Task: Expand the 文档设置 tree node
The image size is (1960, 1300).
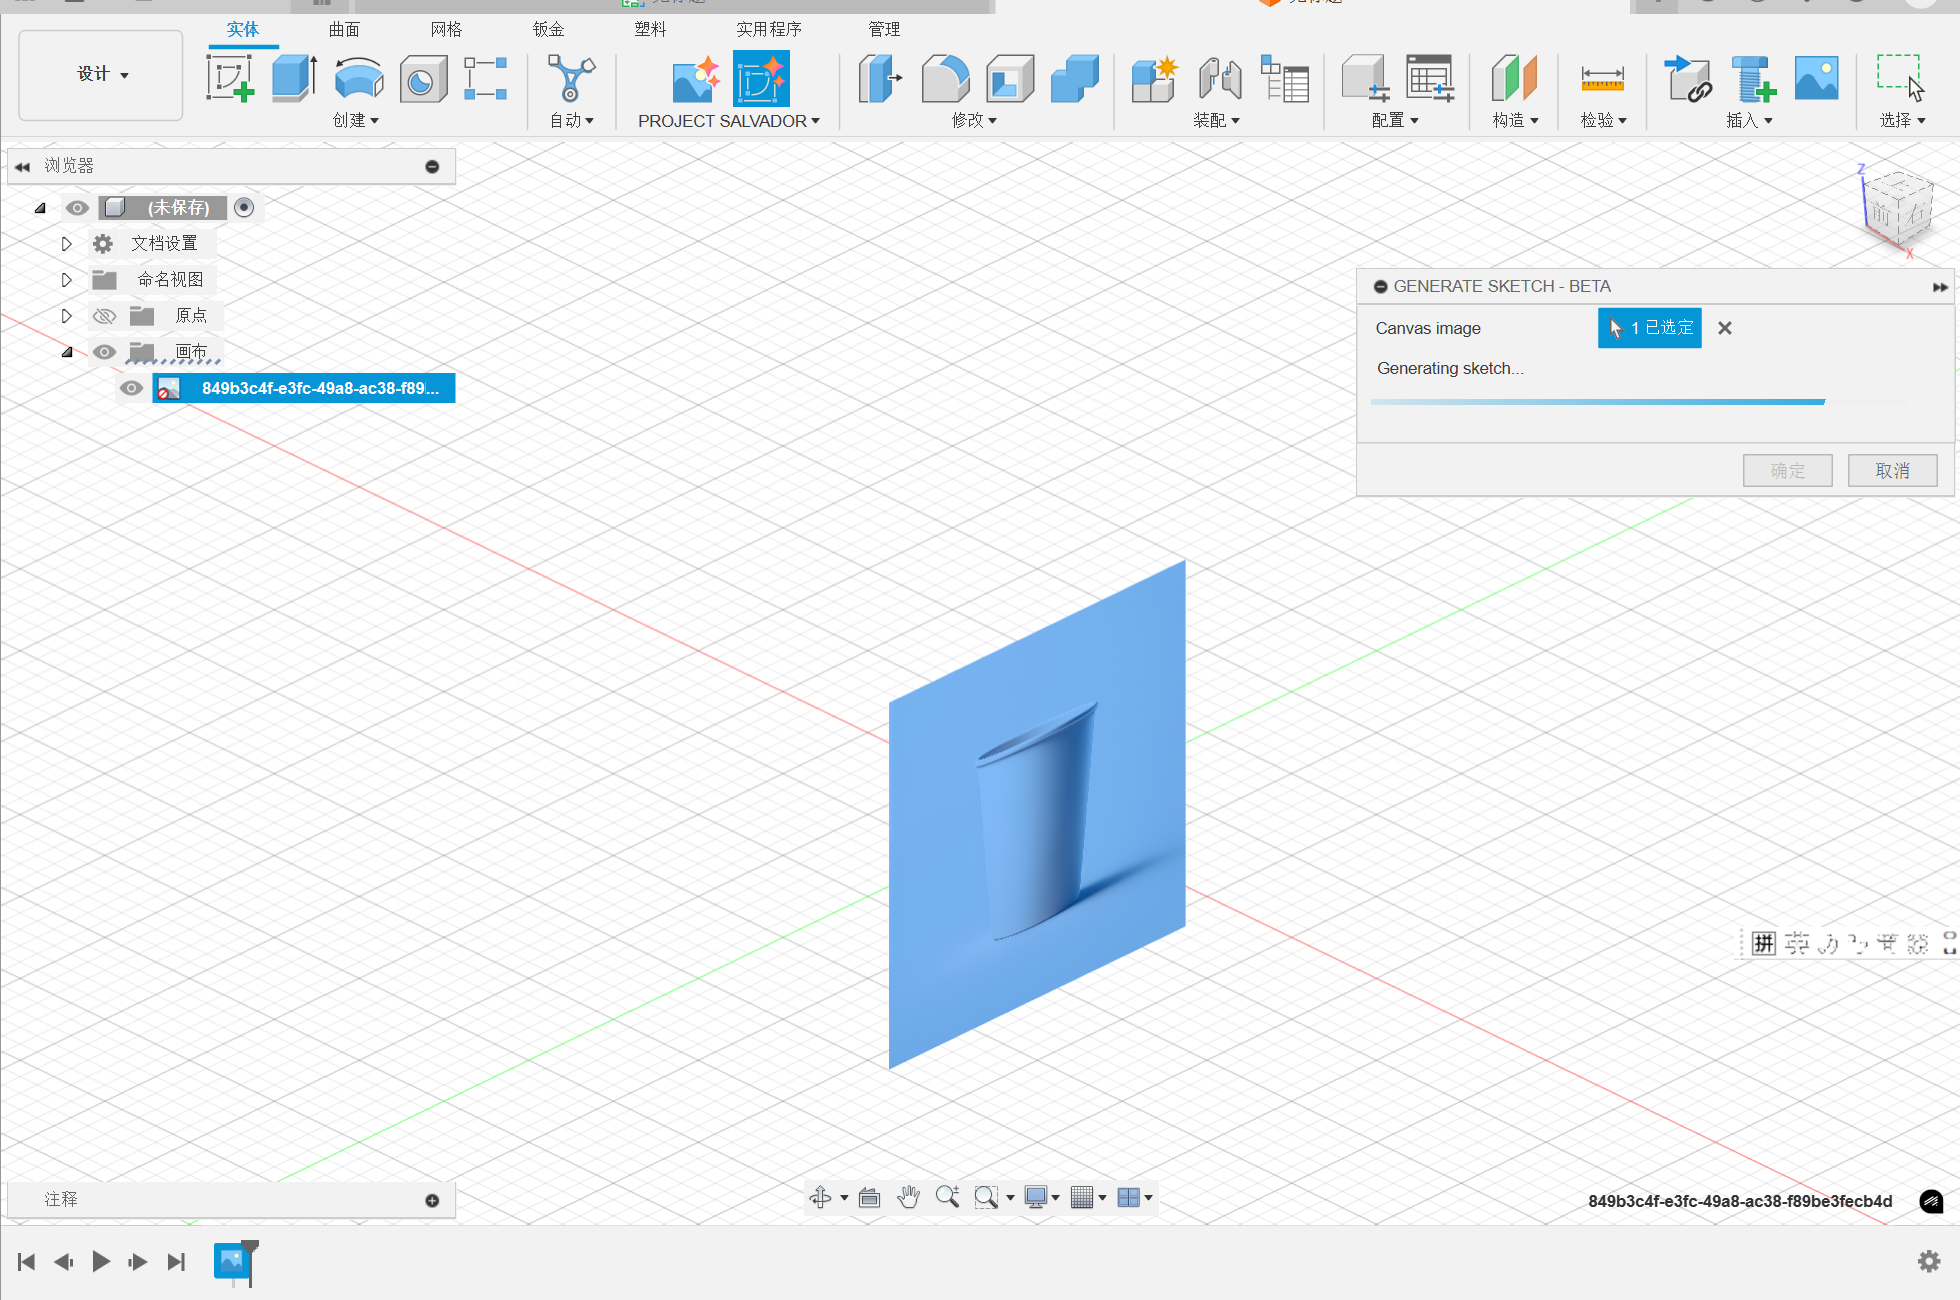Action: (66, 244)
